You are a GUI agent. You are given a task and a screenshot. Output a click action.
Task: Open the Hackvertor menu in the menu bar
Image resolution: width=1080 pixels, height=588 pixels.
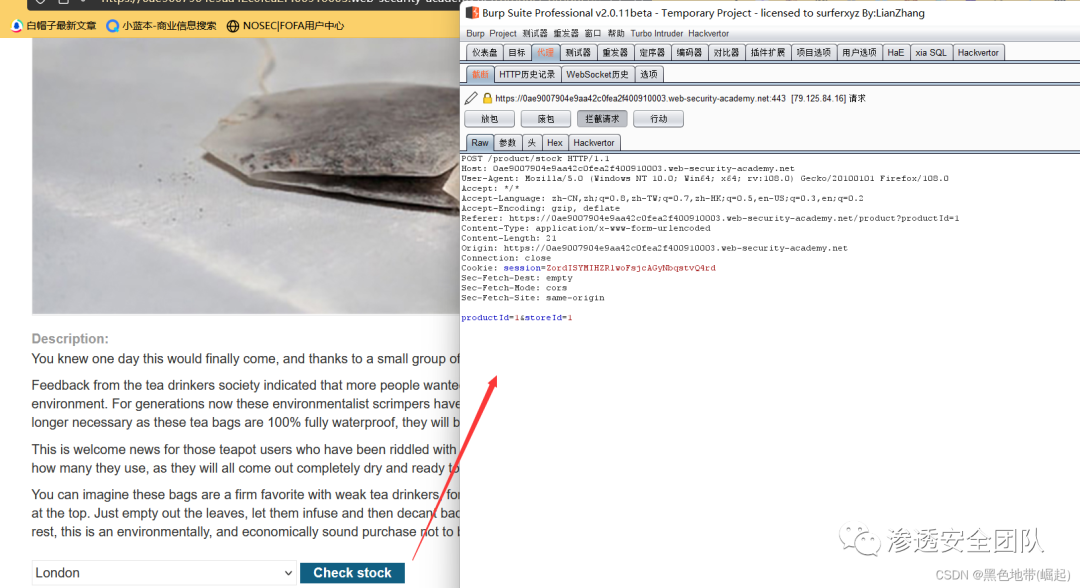pos(708,33)
